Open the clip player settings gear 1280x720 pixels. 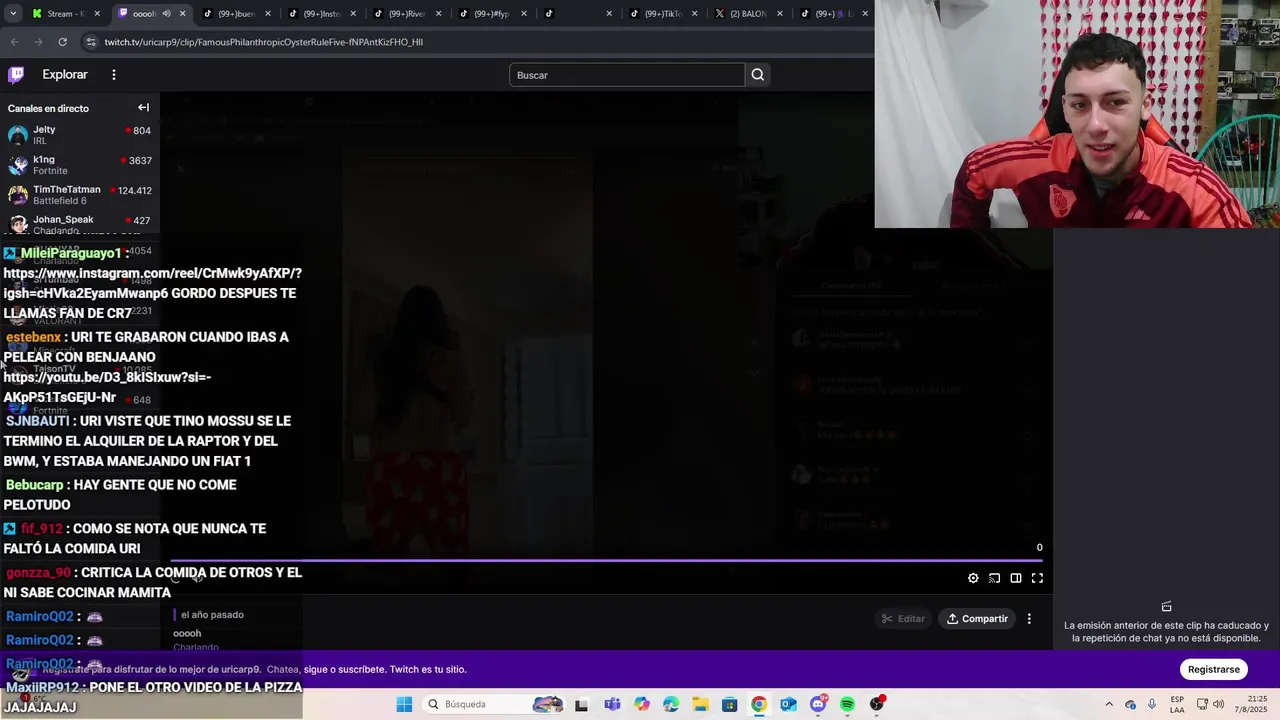(x=973, y=578)
